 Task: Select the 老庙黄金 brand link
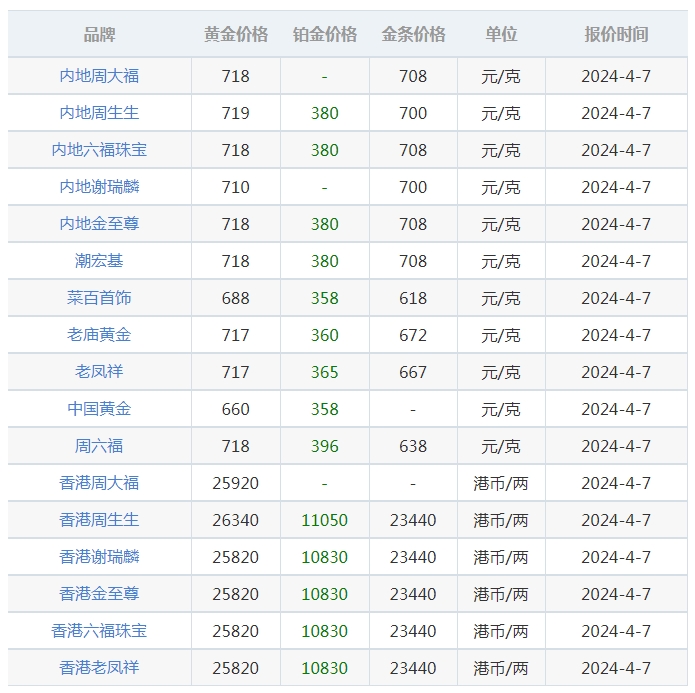pyautogui.click(x=99, y=335)
